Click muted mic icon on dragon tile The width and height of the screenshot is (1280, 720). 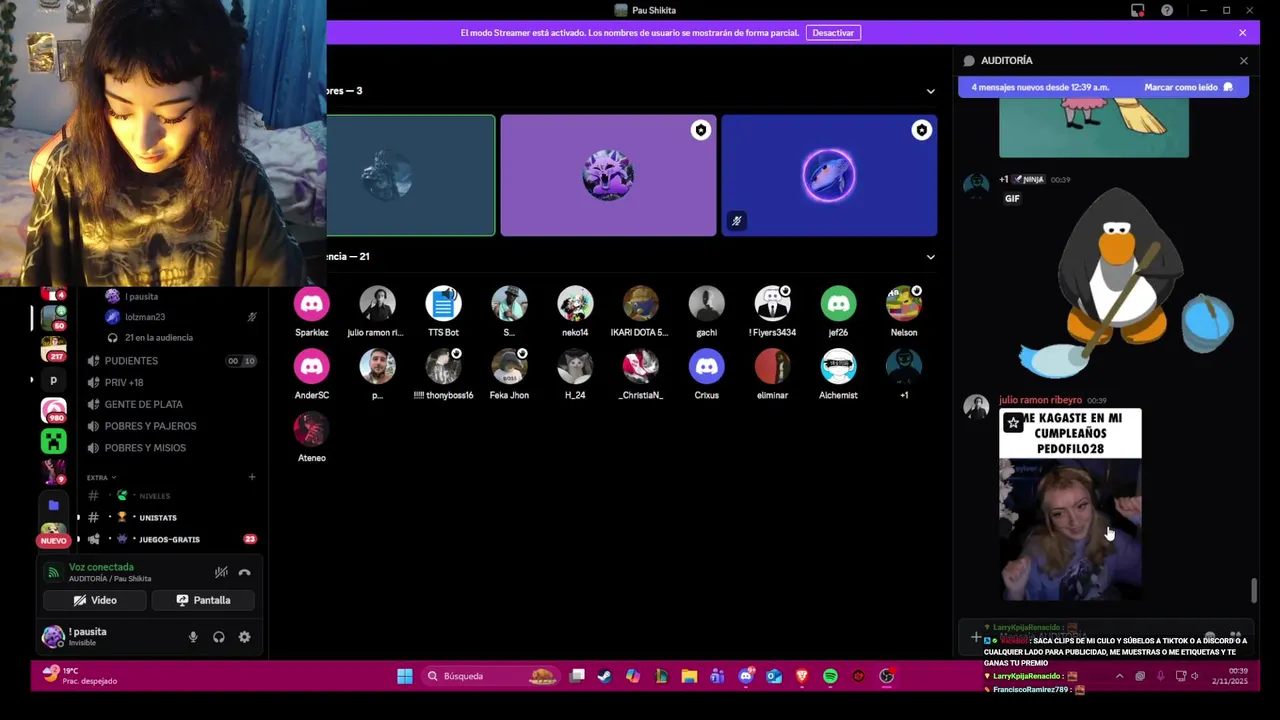coord(736,221)
